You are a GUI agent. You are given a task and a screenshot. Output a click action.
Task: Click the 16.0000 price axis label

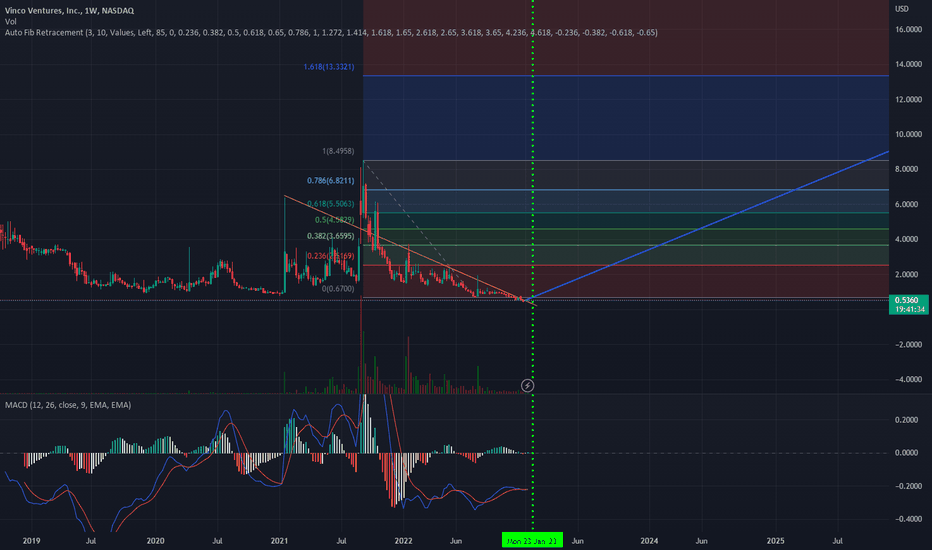click(x=908, y=29)
